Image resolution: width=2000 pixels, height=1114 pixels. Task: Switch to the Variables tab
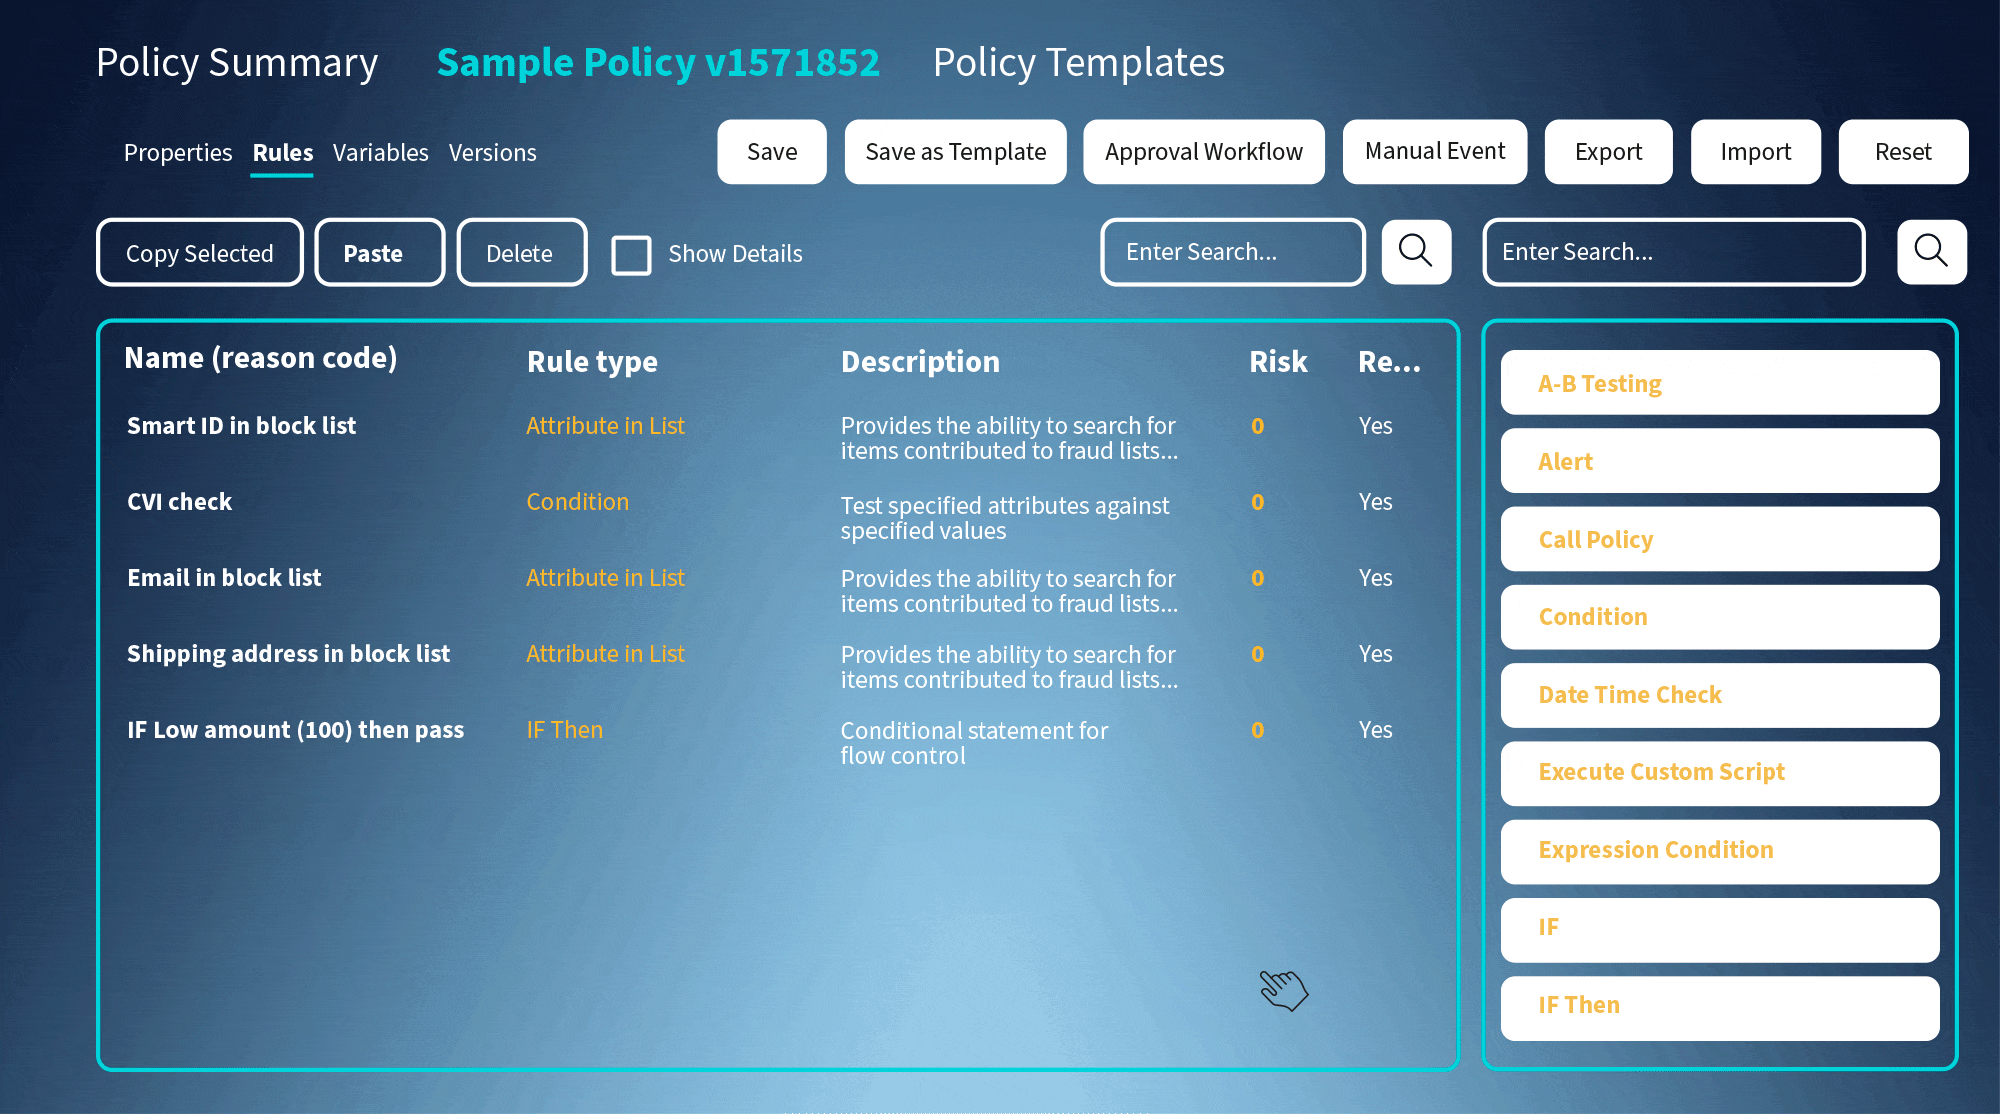coord(380,153)
